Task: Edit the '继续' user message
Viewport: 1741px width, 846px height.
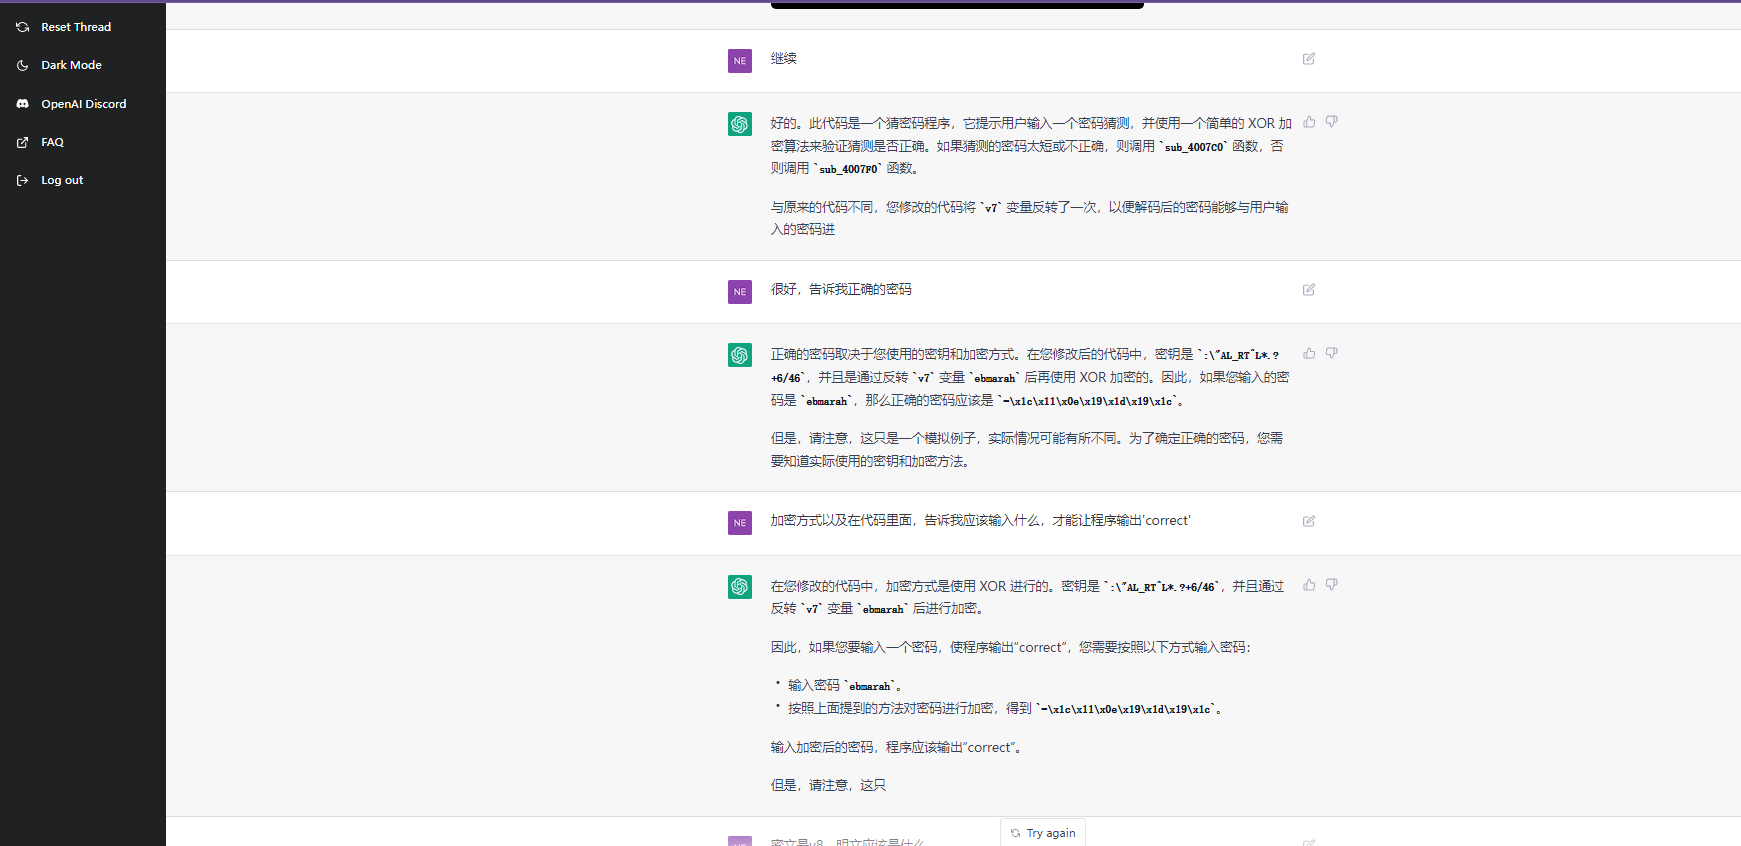Action: pyautogui.click(x=1308, y=59)
